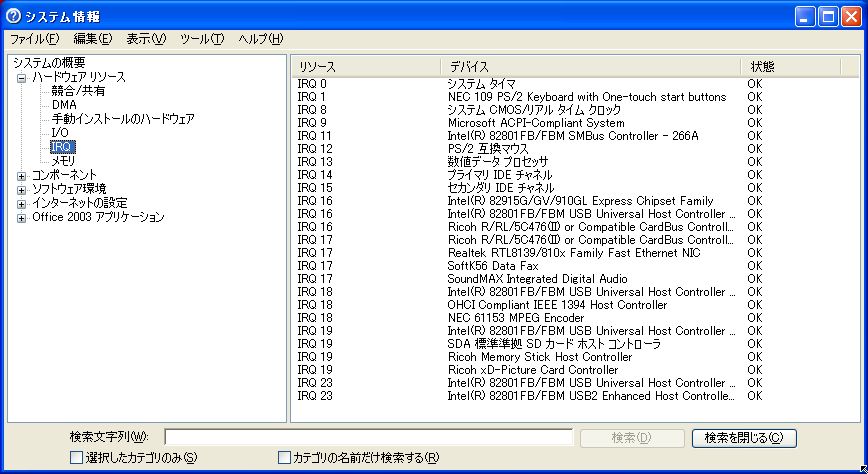This screenshot has width=868, height=474.
Task: Expand Office 2003 アプリケーション node
Action: (x=22, y=217)
